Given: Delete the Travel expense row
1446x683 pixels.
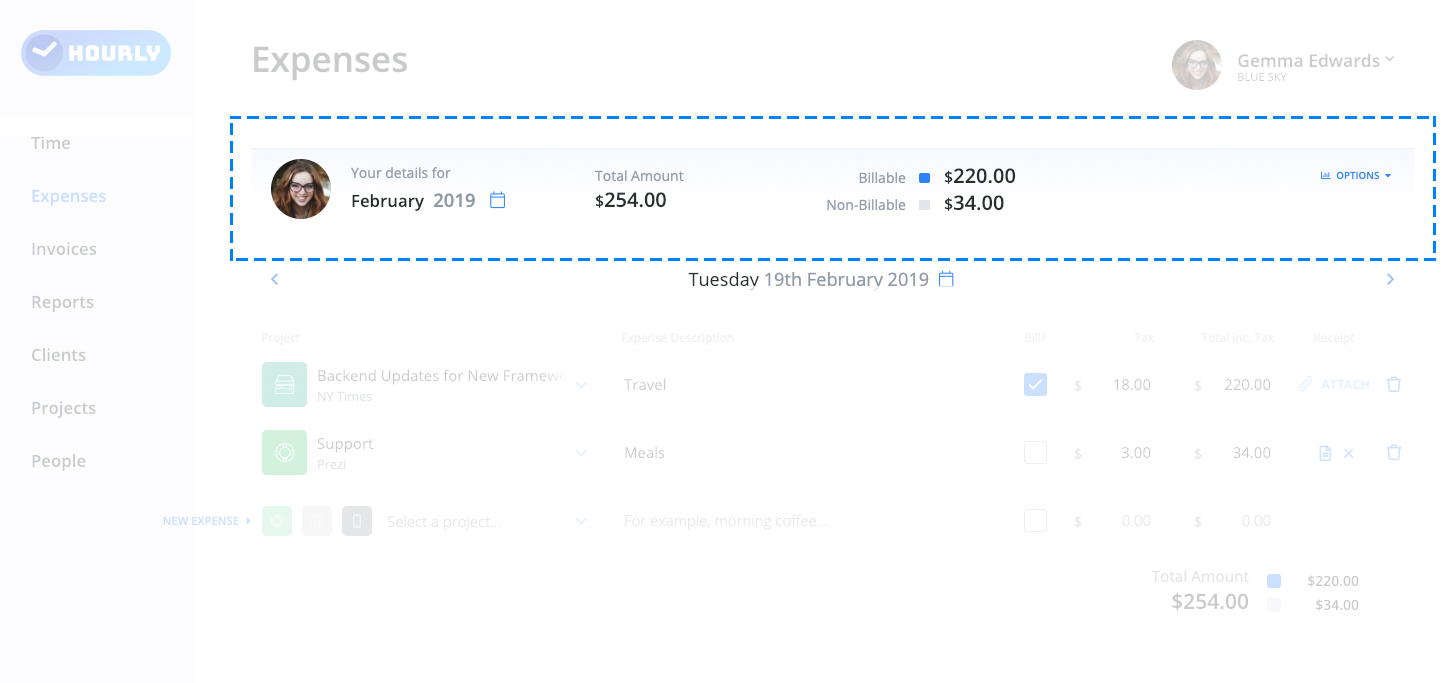Looking at the screenshot, I should tap(1394, 384).
